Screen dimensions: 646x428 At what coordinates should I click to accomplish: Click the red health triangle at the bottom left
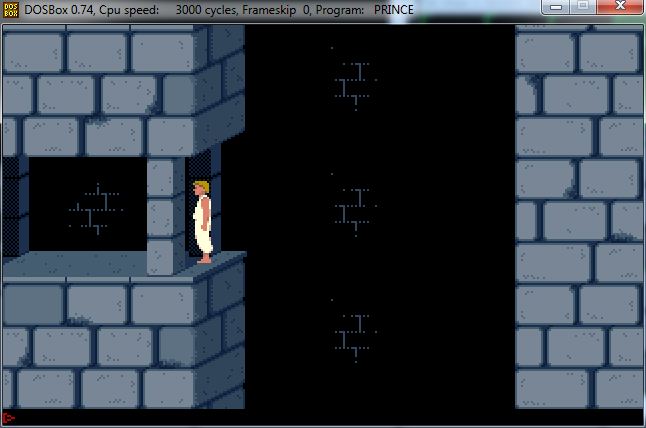(x=8, y=418)
